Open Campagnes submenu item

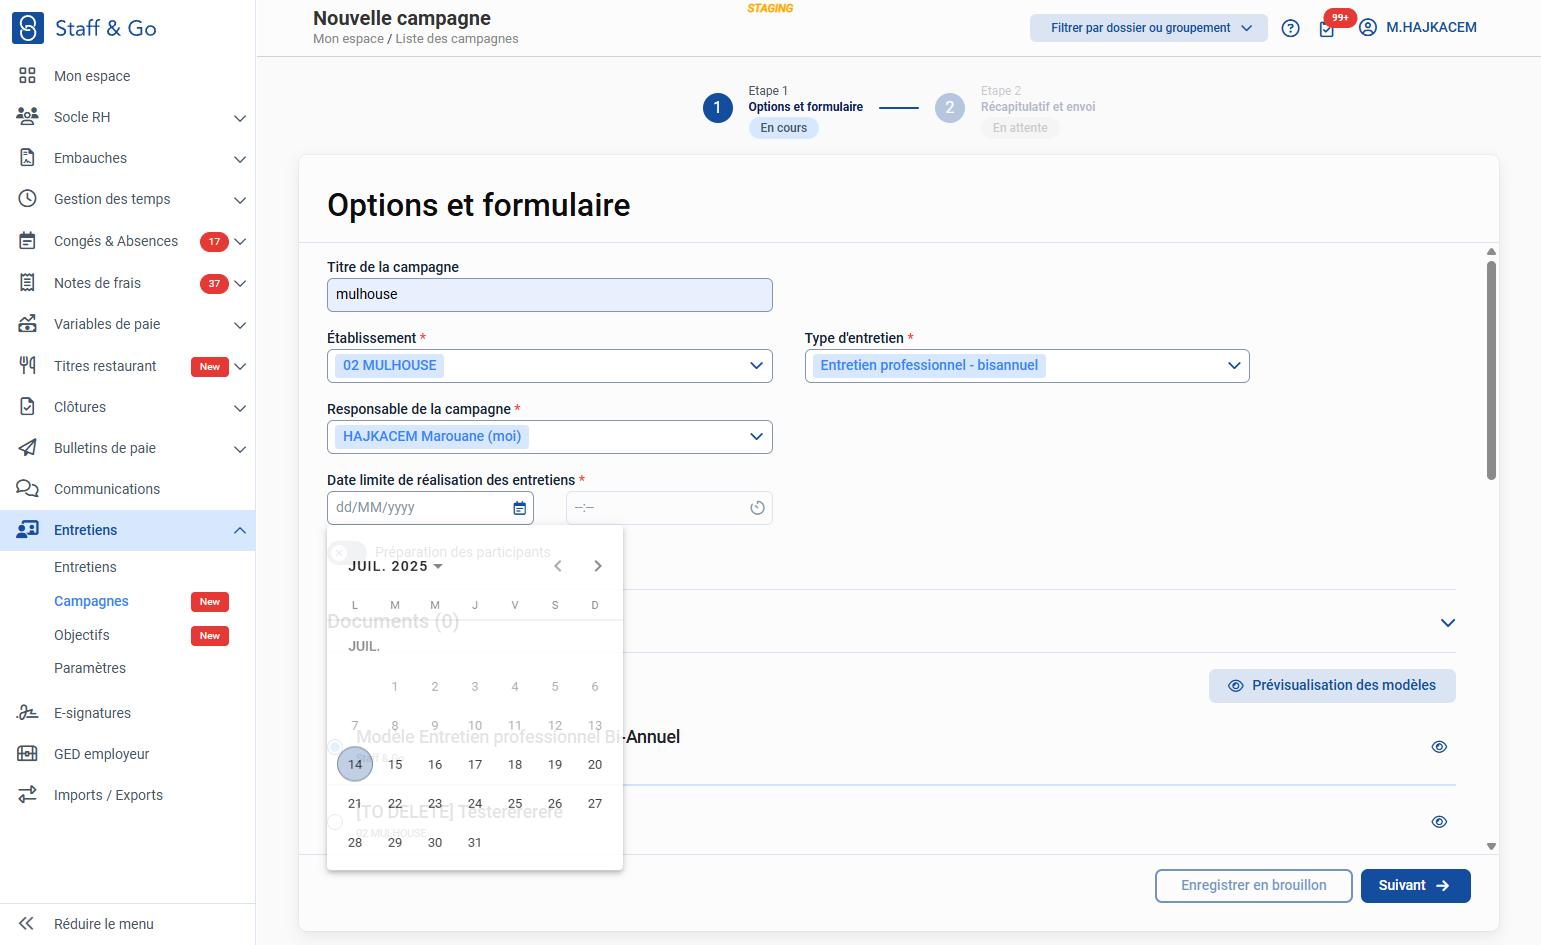coord(91,601)
